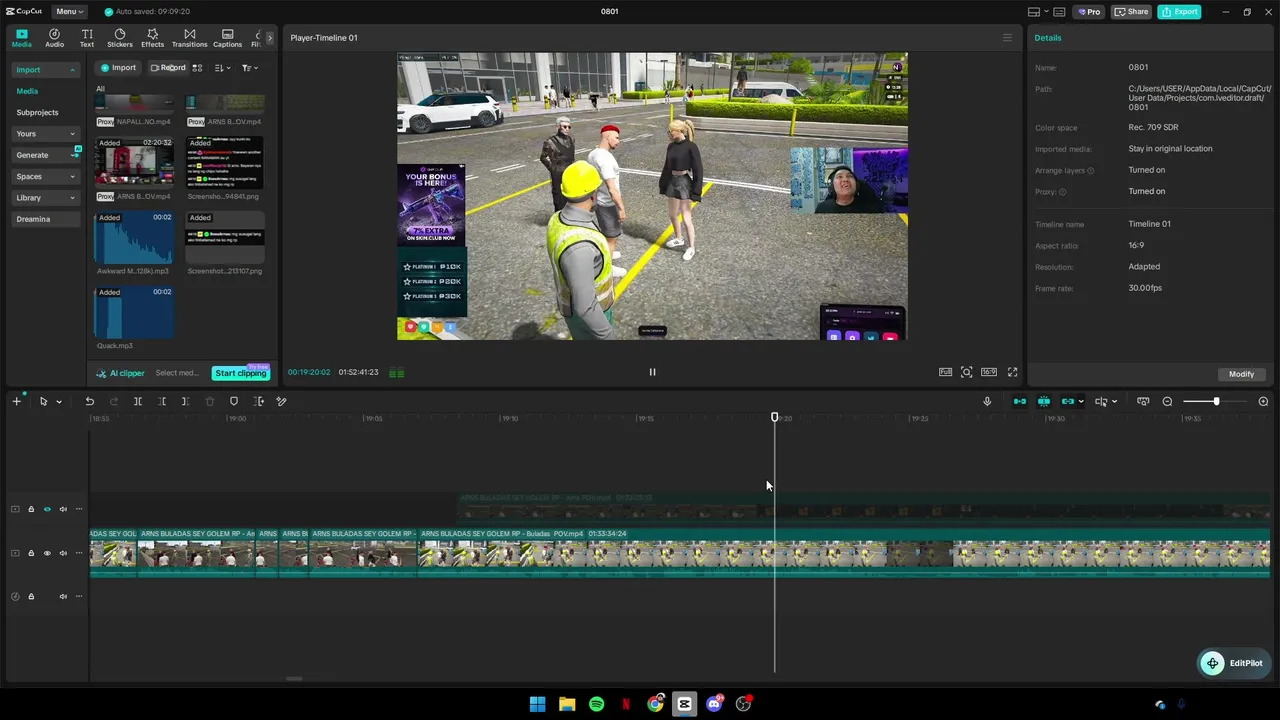Pause the video playback
The height and width of the screenshot is (720, 1280).
pyautogui.click(x=652, y=372)
